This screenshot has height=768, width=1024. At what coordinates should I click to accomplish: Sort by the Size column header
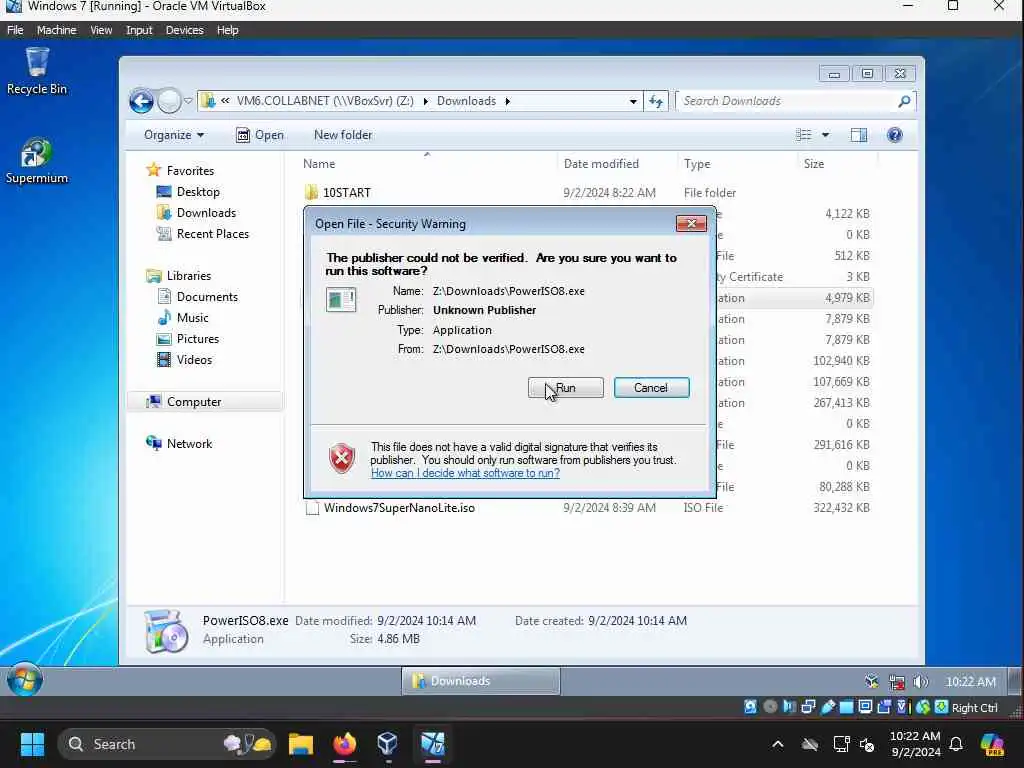click(x=814, y=164)
